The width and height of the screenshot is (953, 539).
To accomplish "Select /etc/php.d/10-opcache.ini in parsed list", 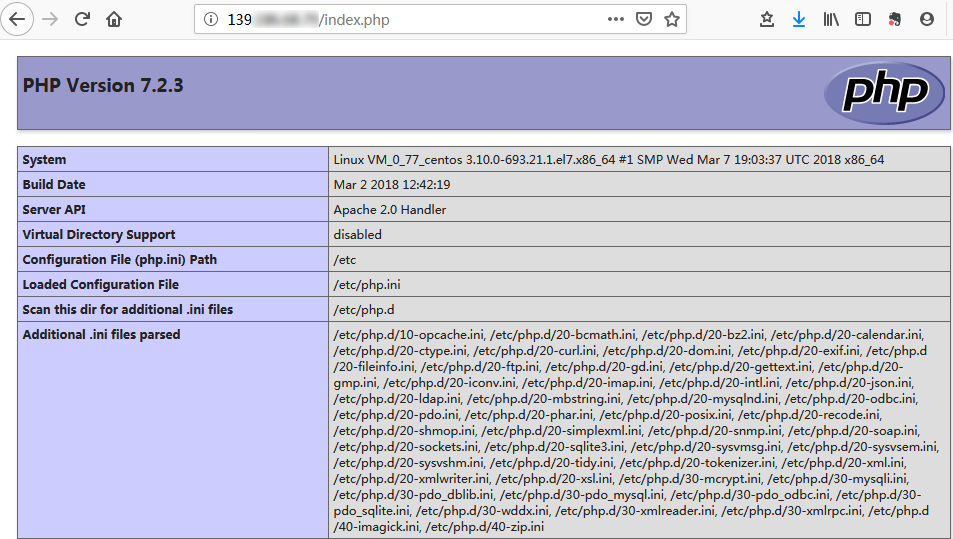I will (408, 335).
